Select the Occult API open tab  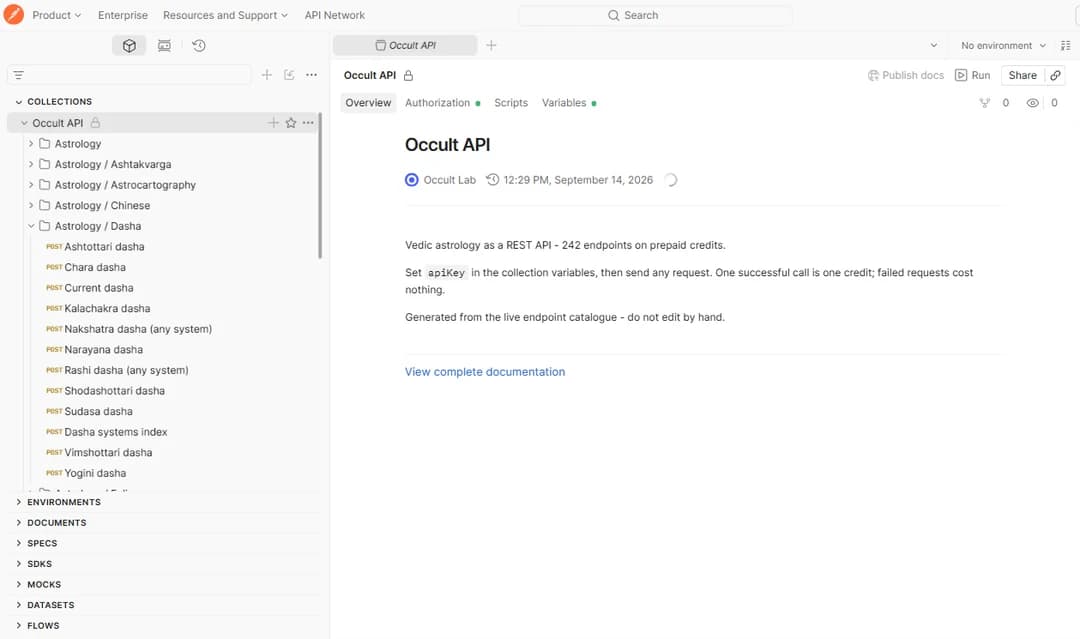point(405,45)
